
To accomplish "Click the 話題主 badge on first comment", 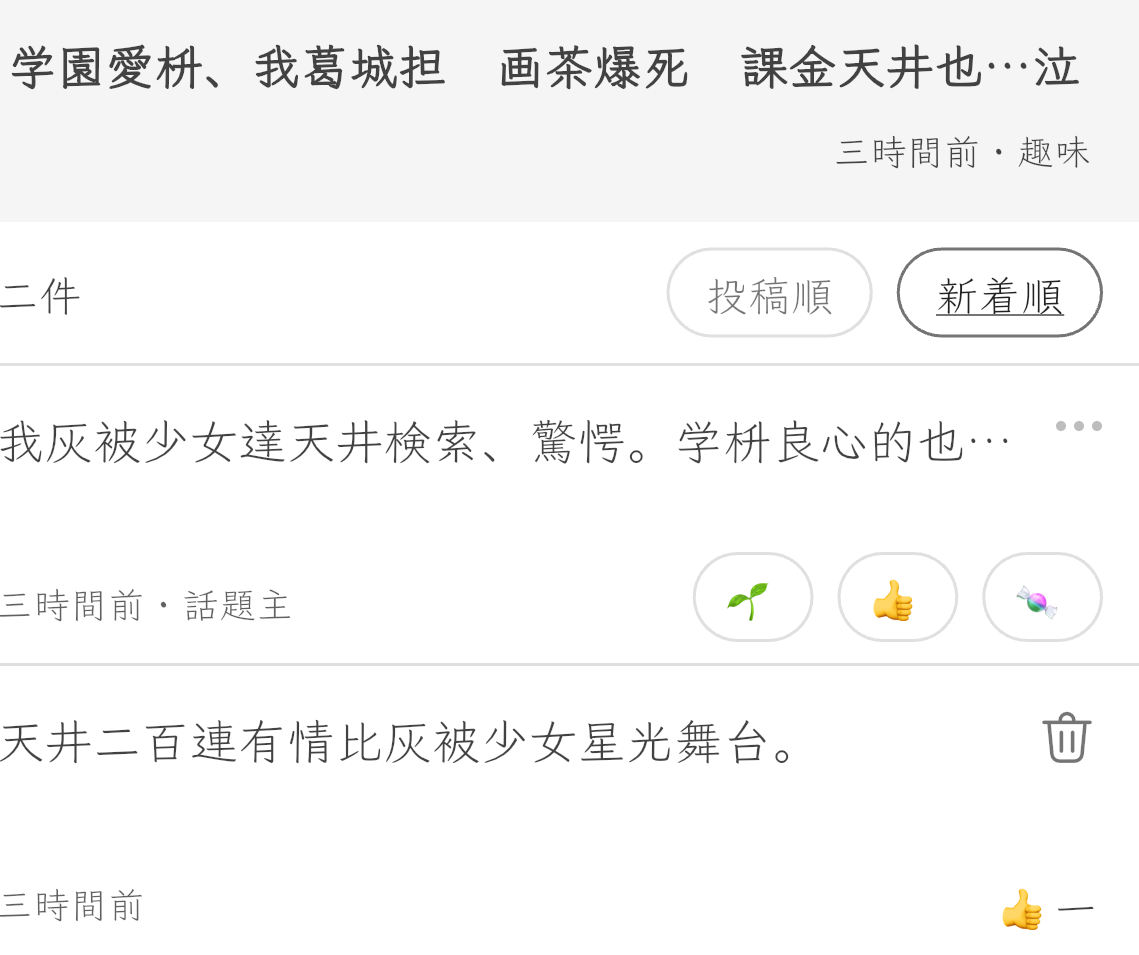I will [238, 606].
